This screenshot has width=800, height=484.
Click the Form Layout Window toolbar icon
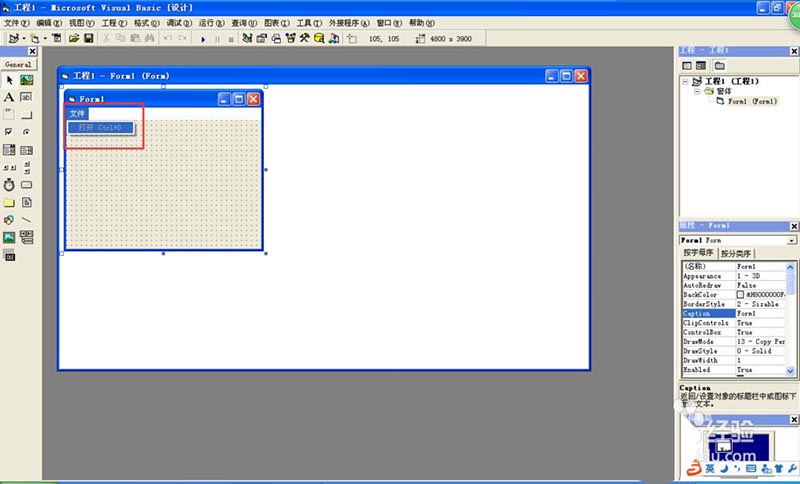tap(276, 38)
